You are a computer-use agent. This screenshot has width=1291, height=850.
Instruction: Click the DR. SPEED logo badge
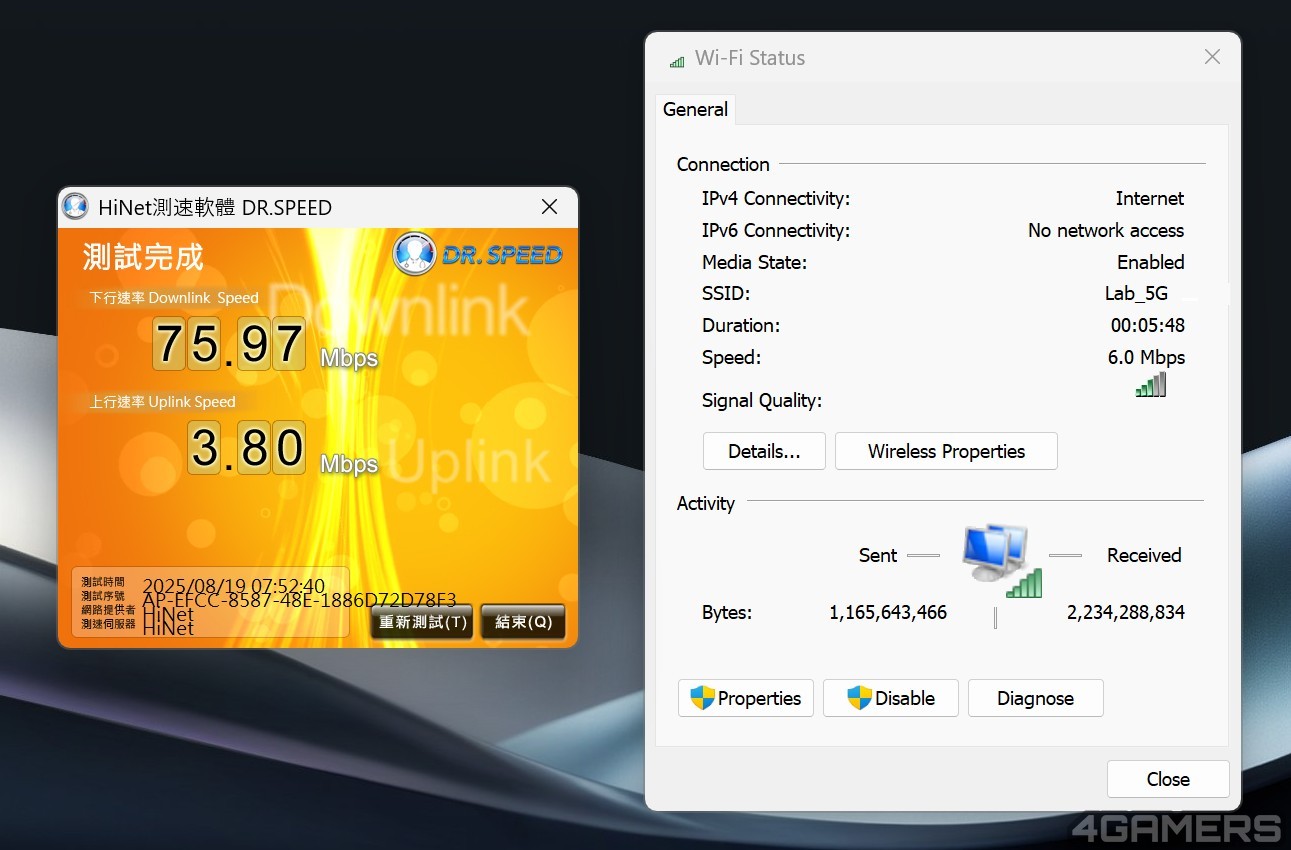coord(477,254)
